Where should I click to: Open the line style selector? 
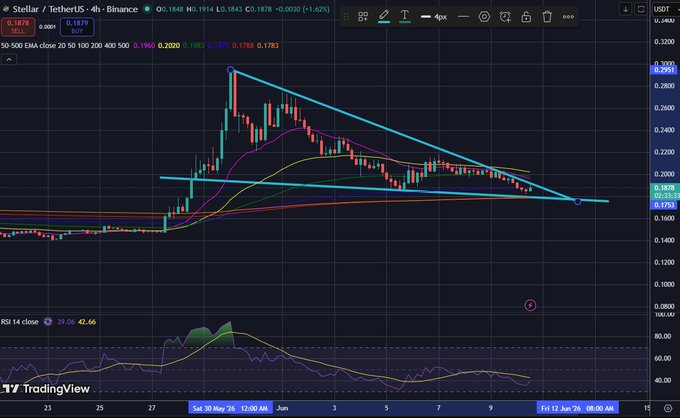[x=463, y=17]
